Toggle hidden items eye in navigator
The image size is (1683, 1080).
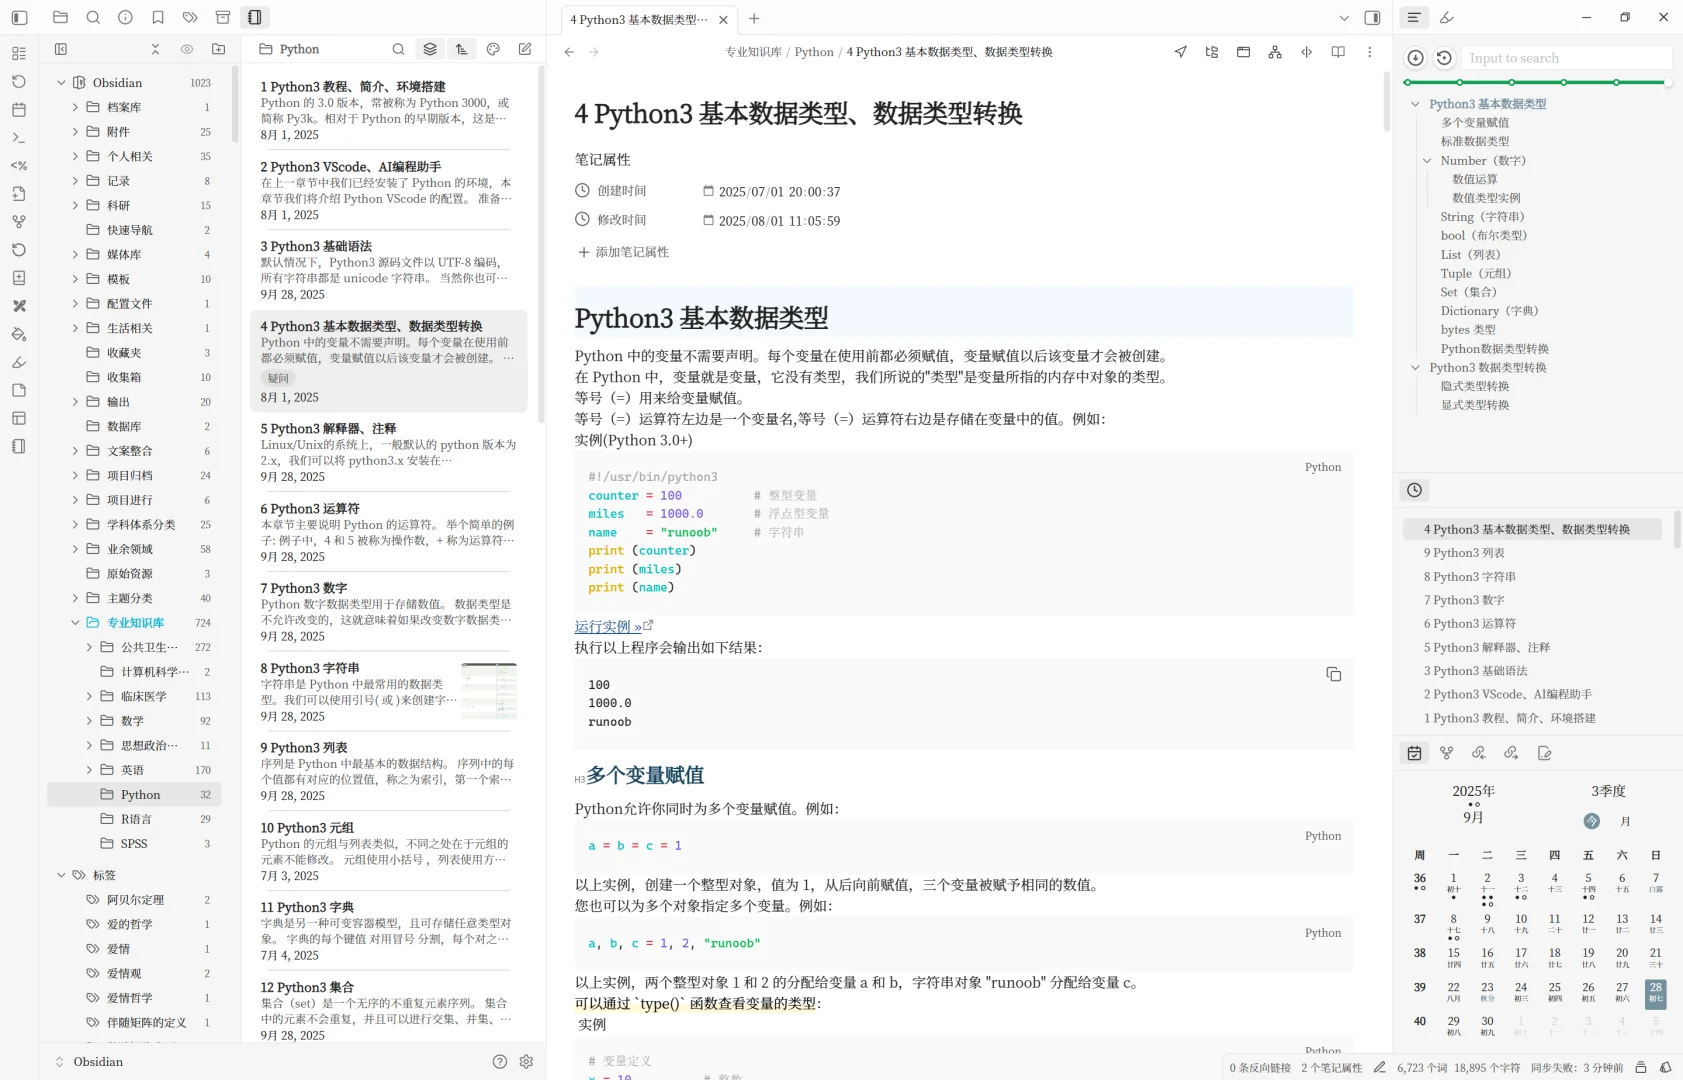(x=187, y=49)
